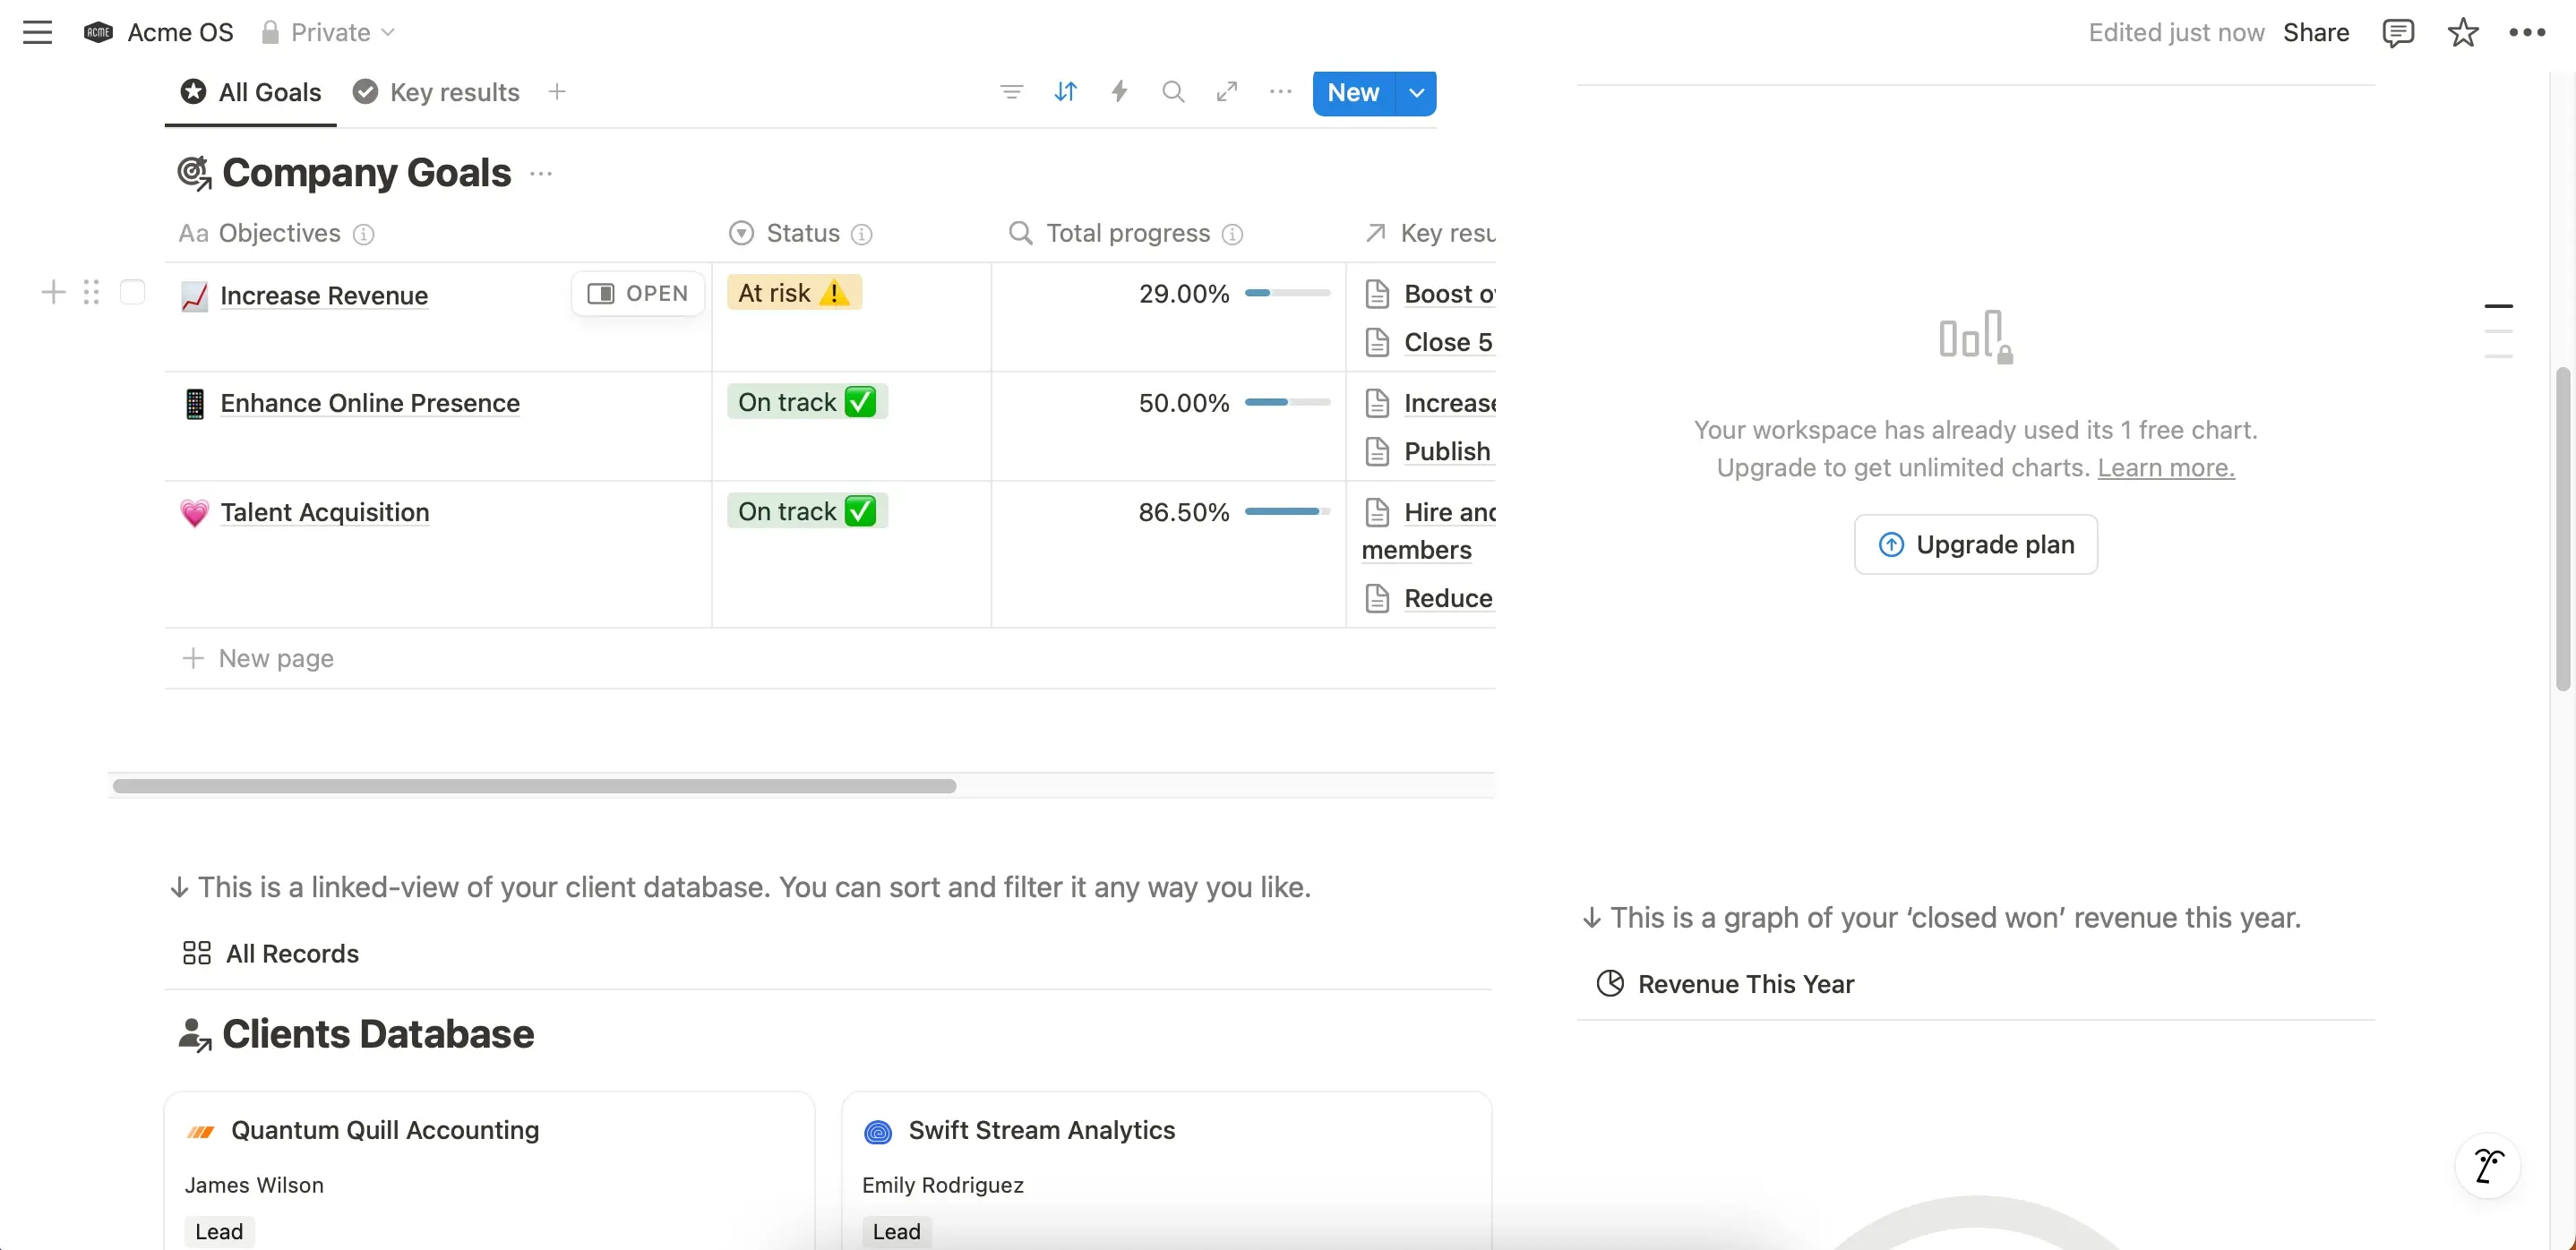Open database as full page icon
The width and height of the screenshot is (2576, 1250).
(1227, 92)
